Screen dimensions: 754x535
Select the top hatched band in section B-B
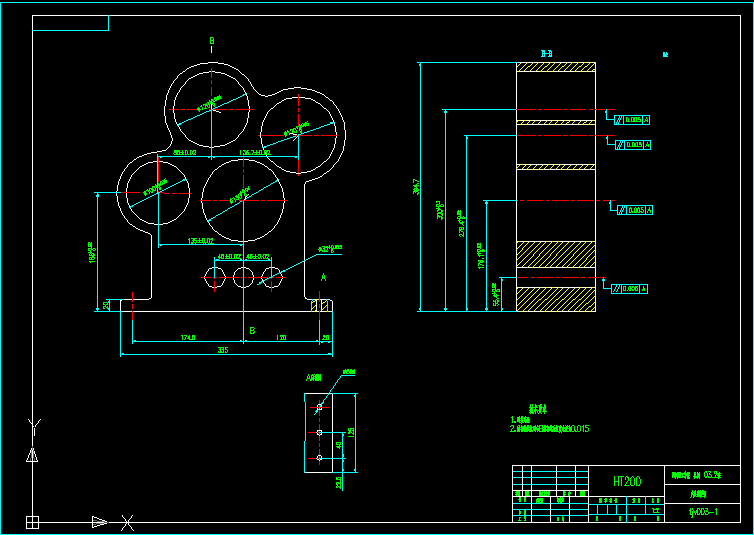555,67
